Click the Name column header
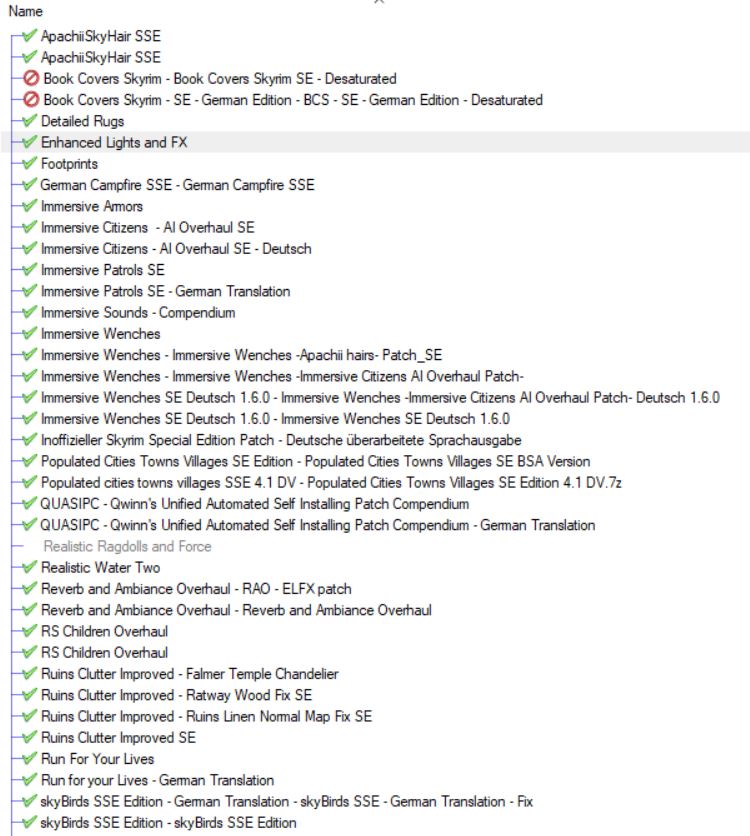Screen dimensions: 750x836 [x=26, y=11]
